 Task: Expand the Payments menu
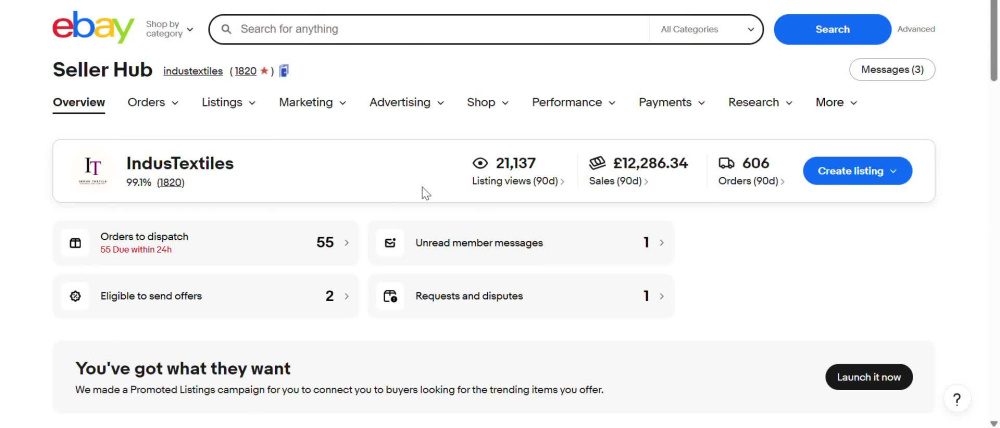point(672,103)
